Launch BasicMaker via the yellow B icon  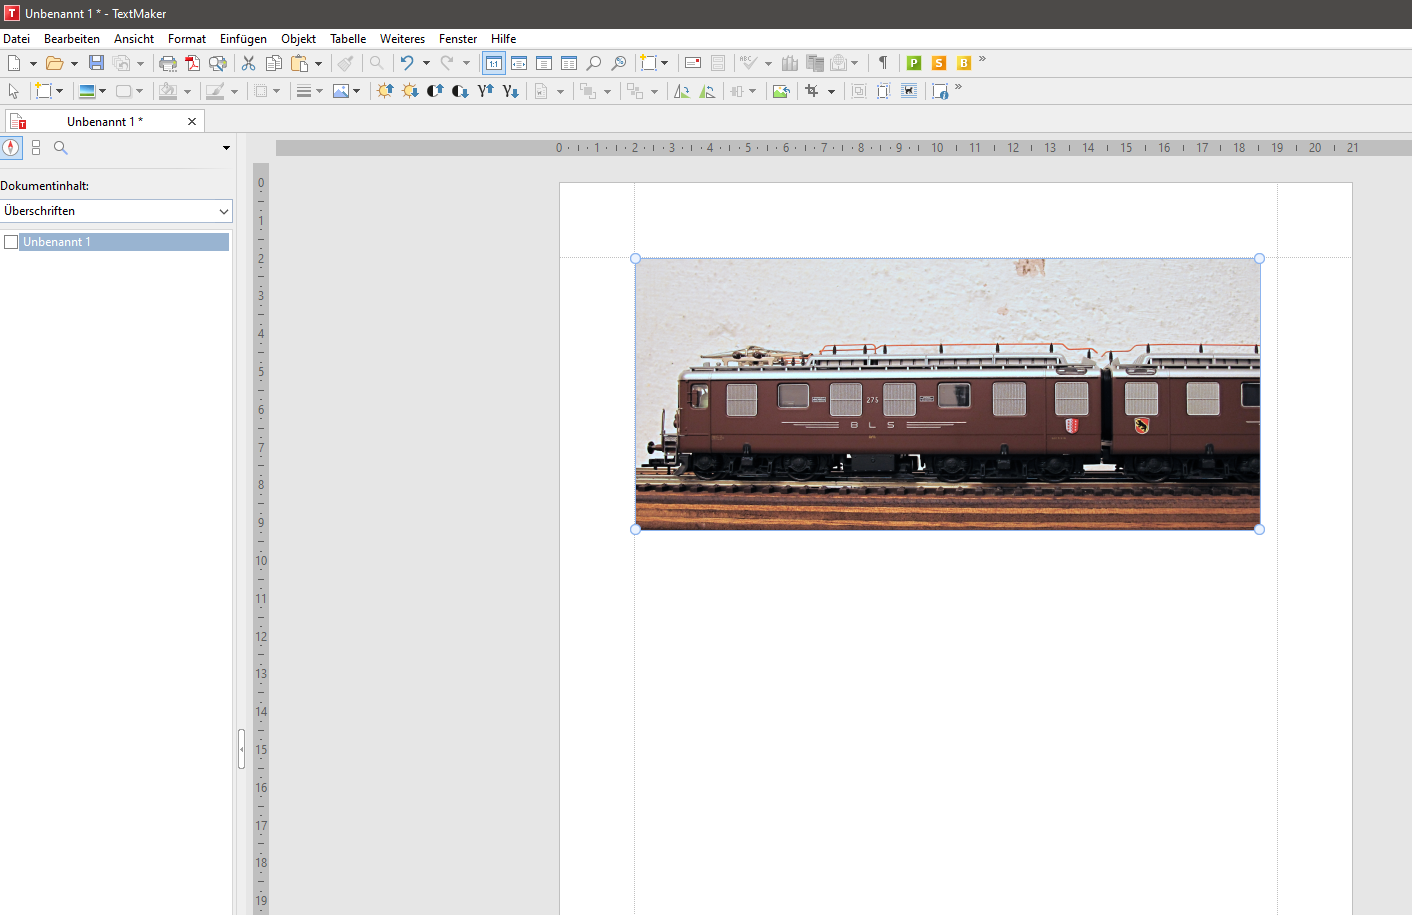click(964, 63)
